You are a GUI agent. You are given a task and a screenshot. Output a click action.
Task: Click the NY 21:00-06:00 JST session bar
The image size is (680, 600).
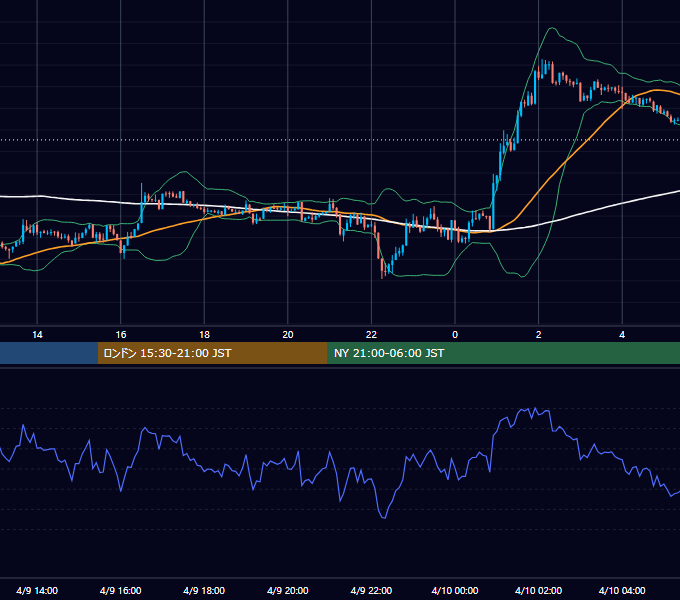pos(503,353)
